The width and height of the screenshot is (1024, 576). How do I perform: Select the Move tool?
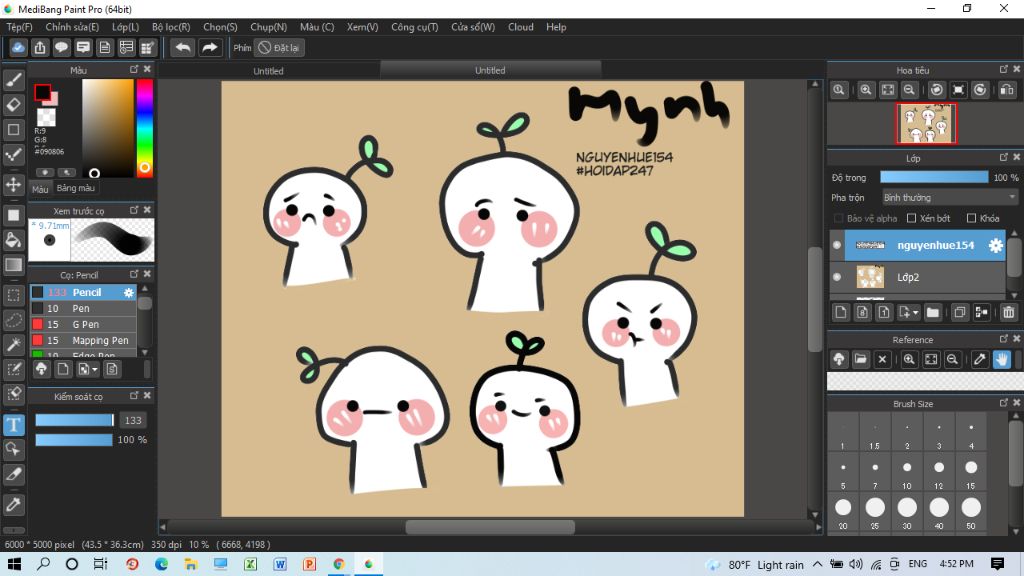pos(14,185)
